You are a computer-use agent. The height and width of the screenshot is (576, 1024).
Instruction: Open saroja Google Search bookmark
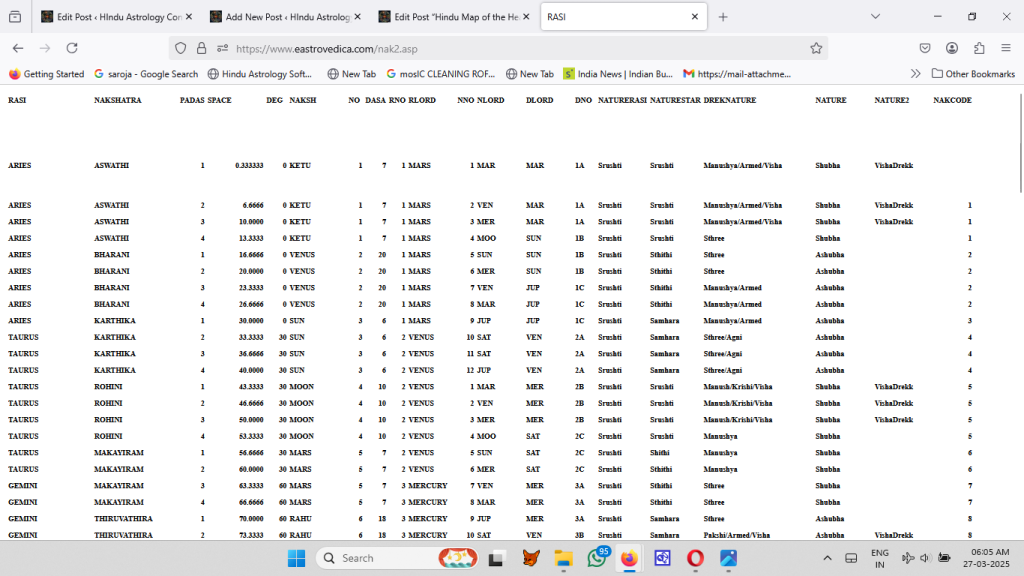146,74
